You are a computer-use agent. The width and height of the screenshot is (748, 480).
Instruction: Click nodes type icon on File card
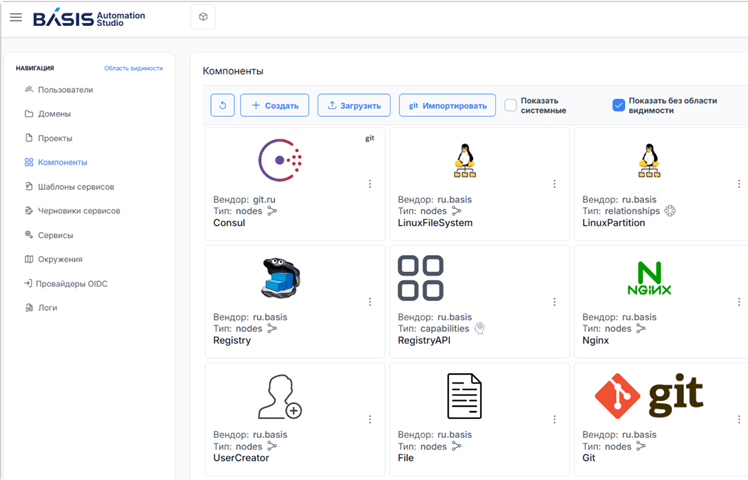click(x=457, y=446)
